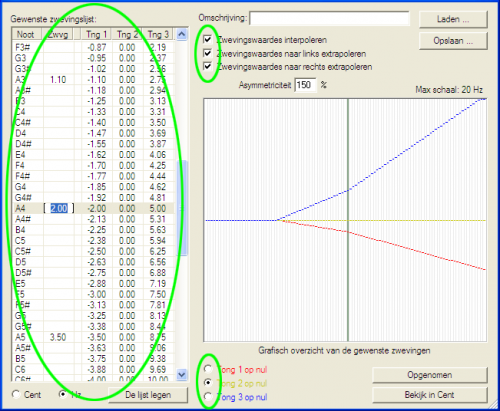The image size is (500, 411).
Task: Click the Opgenomen button
Action: pos(430,375)
